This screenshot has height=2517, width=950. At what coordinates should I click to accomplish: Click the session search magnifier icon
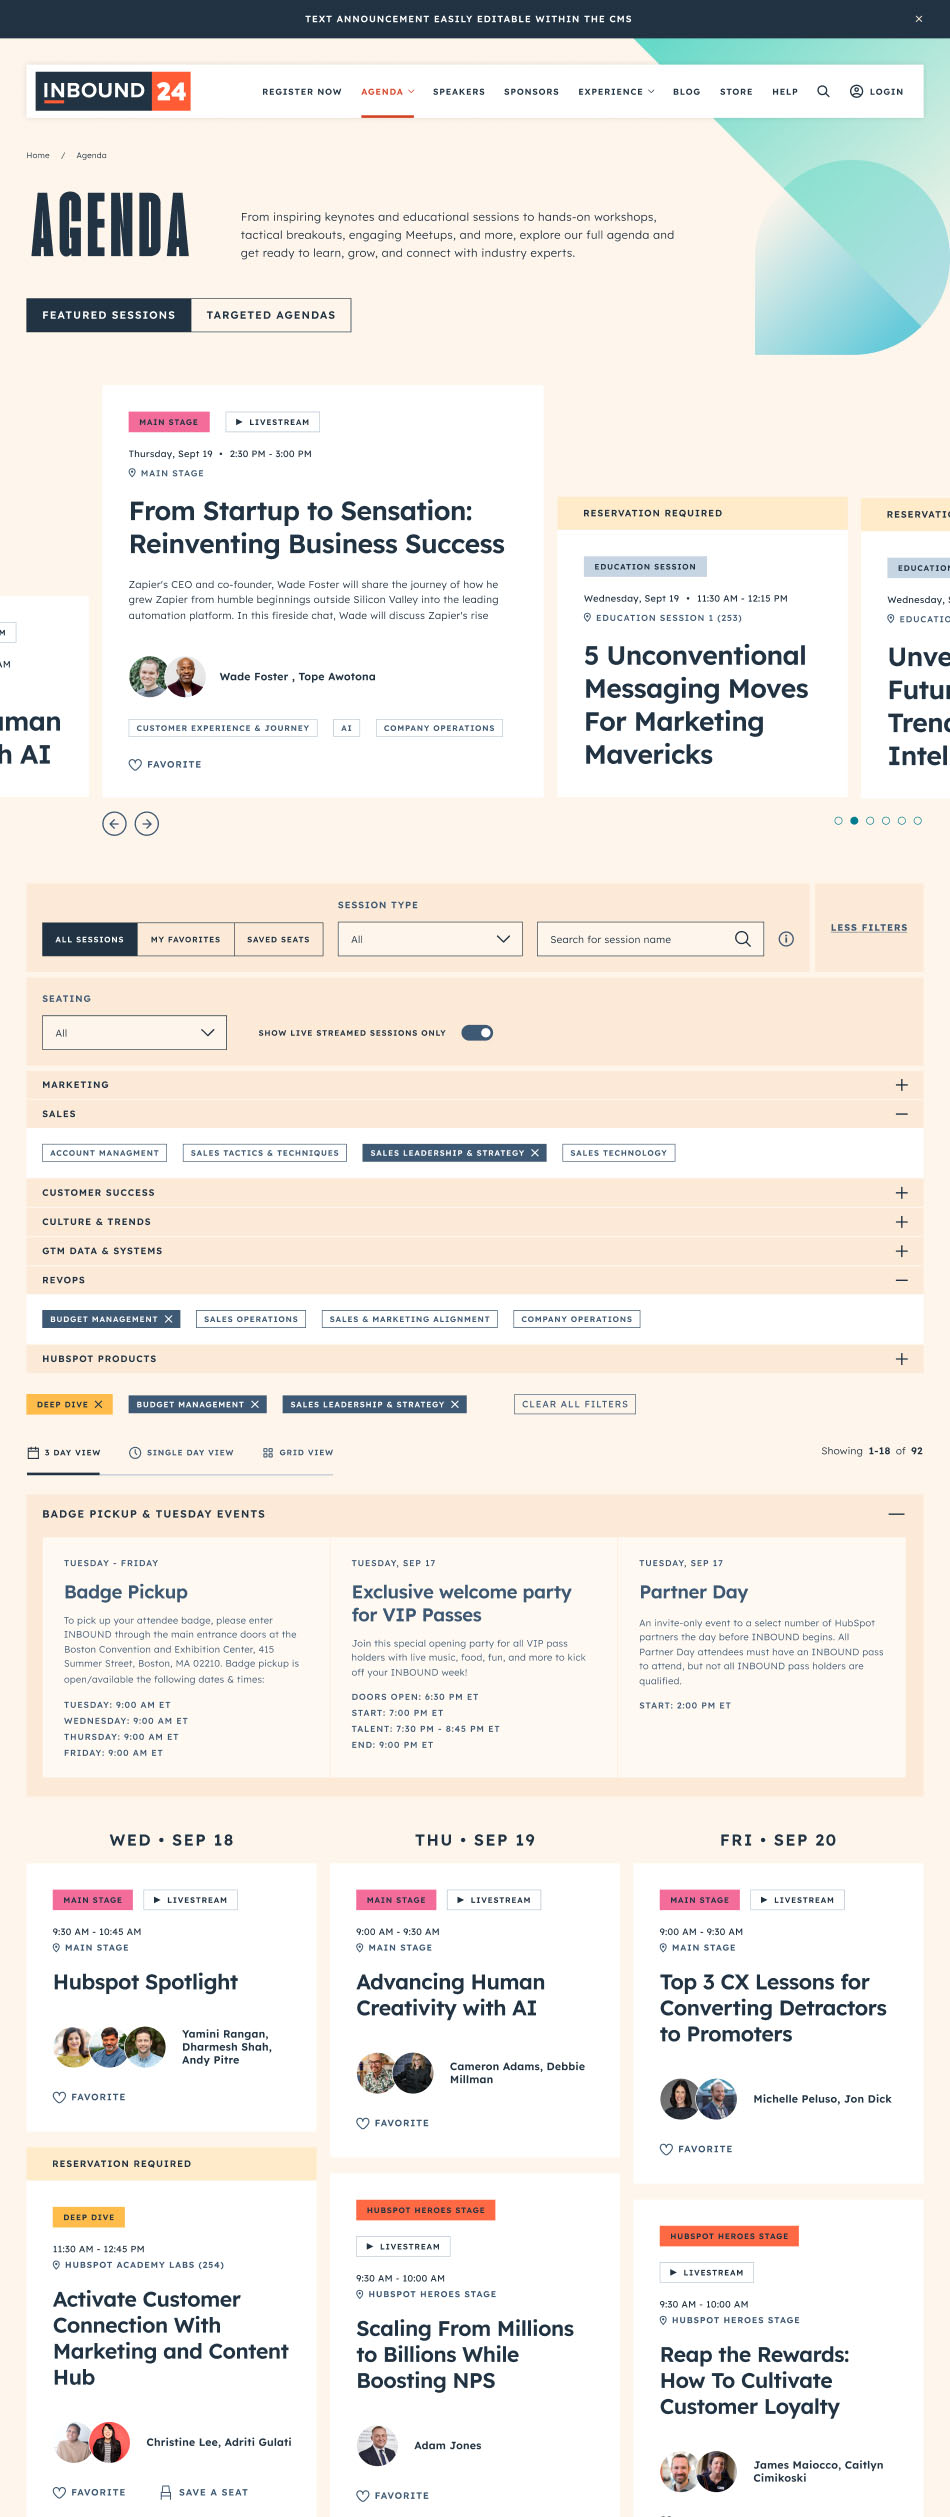coord(743,939)
